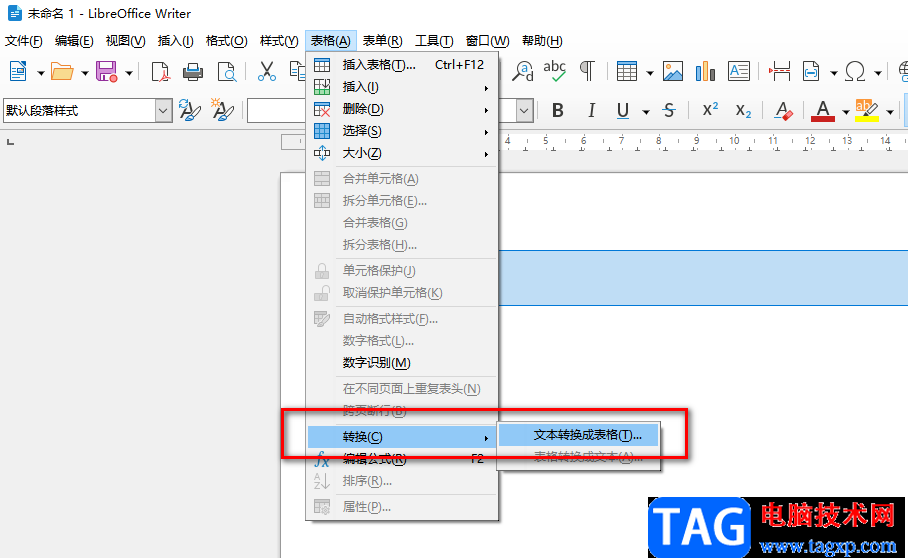Click 转换(C) menu entry
The width and height of the screenshot is (908, 558).
tap(402, 437)
